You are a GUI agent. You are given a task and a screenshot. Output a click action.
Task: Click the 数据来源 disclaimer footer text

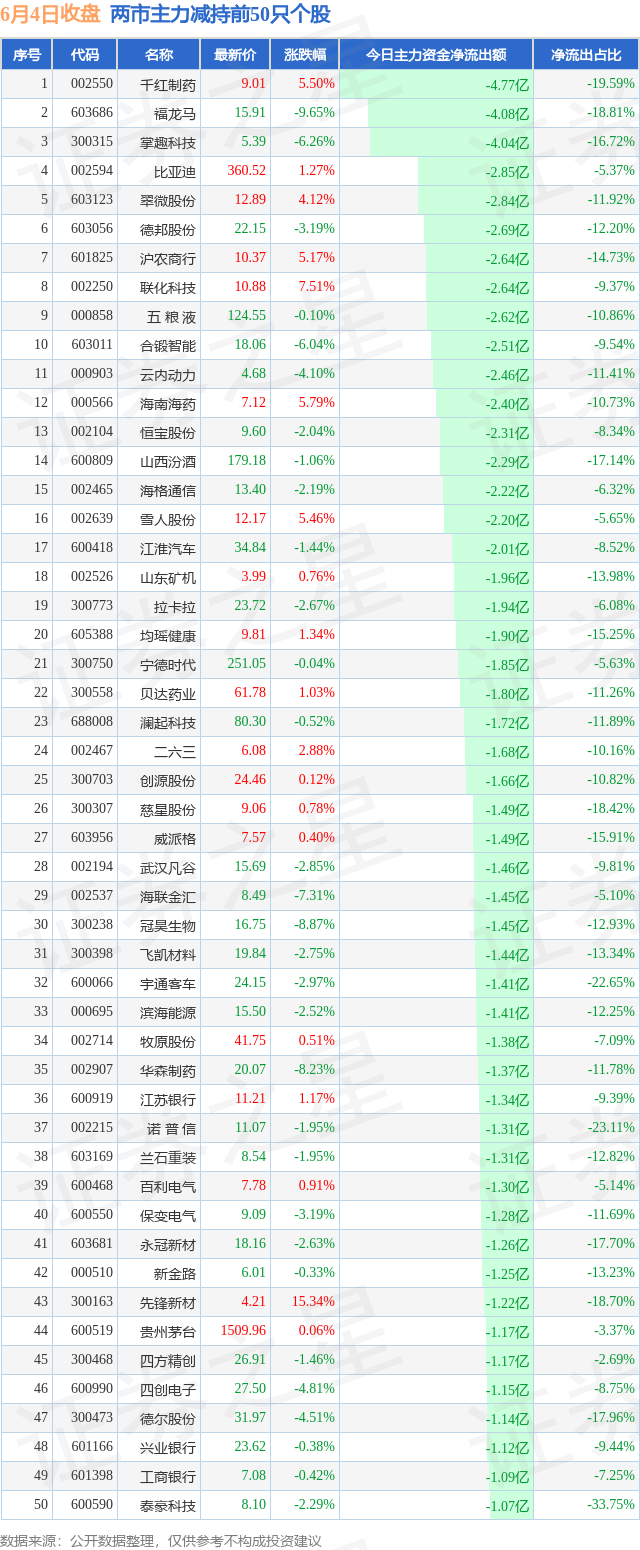click(161, 1541)
